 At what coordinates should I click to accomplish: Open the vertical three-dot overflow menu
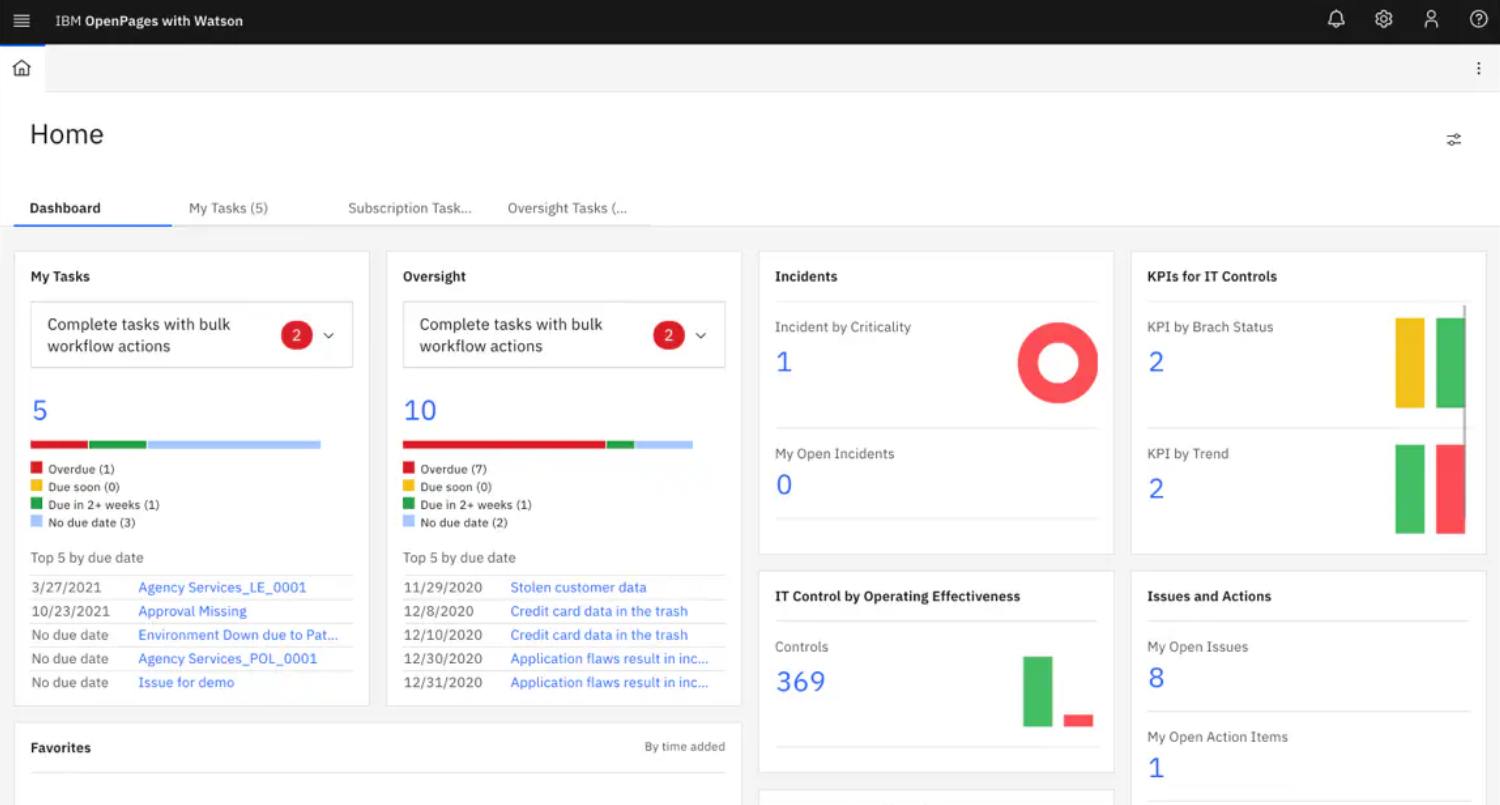pos(1478,68)
